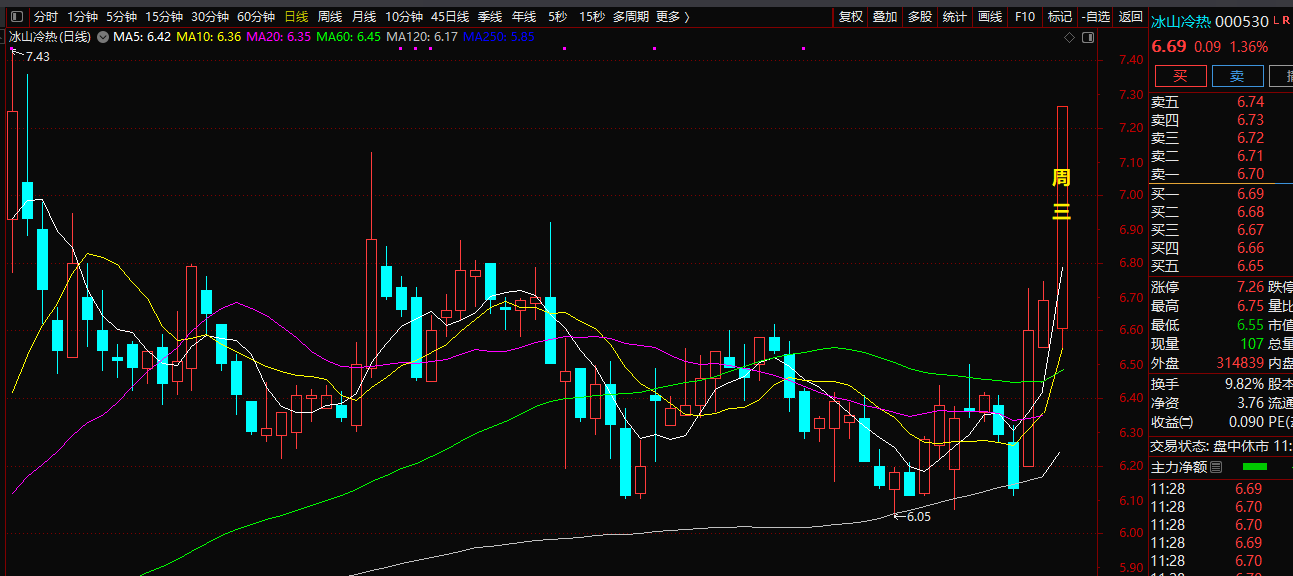Switch to the 周线 weekly tab

330,16
